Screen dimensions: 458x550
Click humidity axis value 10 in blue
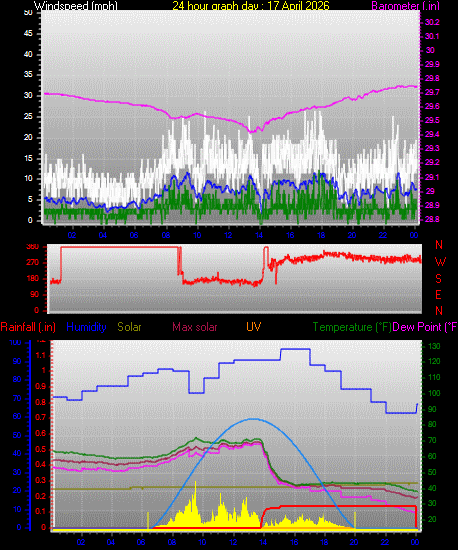(17, 510)
